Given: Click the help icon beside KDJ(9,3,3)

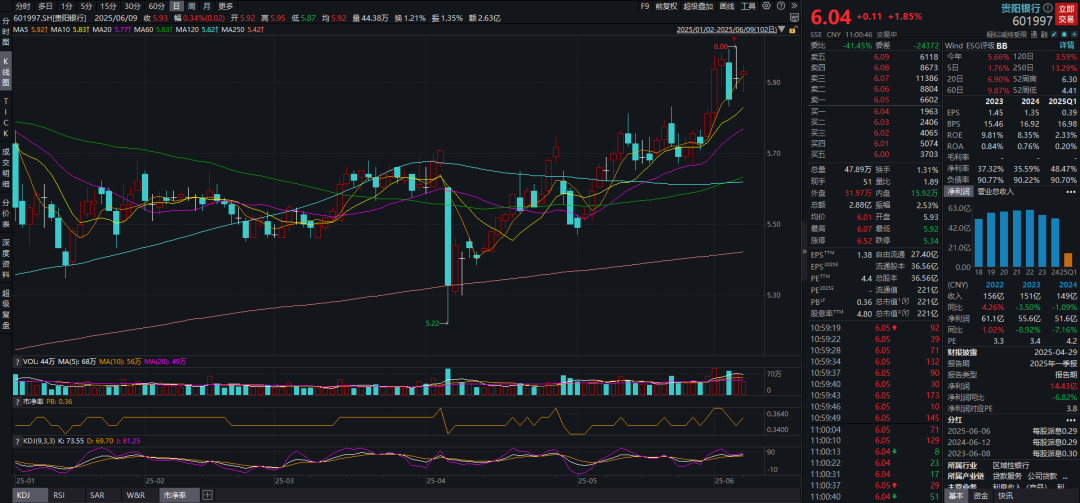Looking at the screenshot, I should tap(17, 439).
